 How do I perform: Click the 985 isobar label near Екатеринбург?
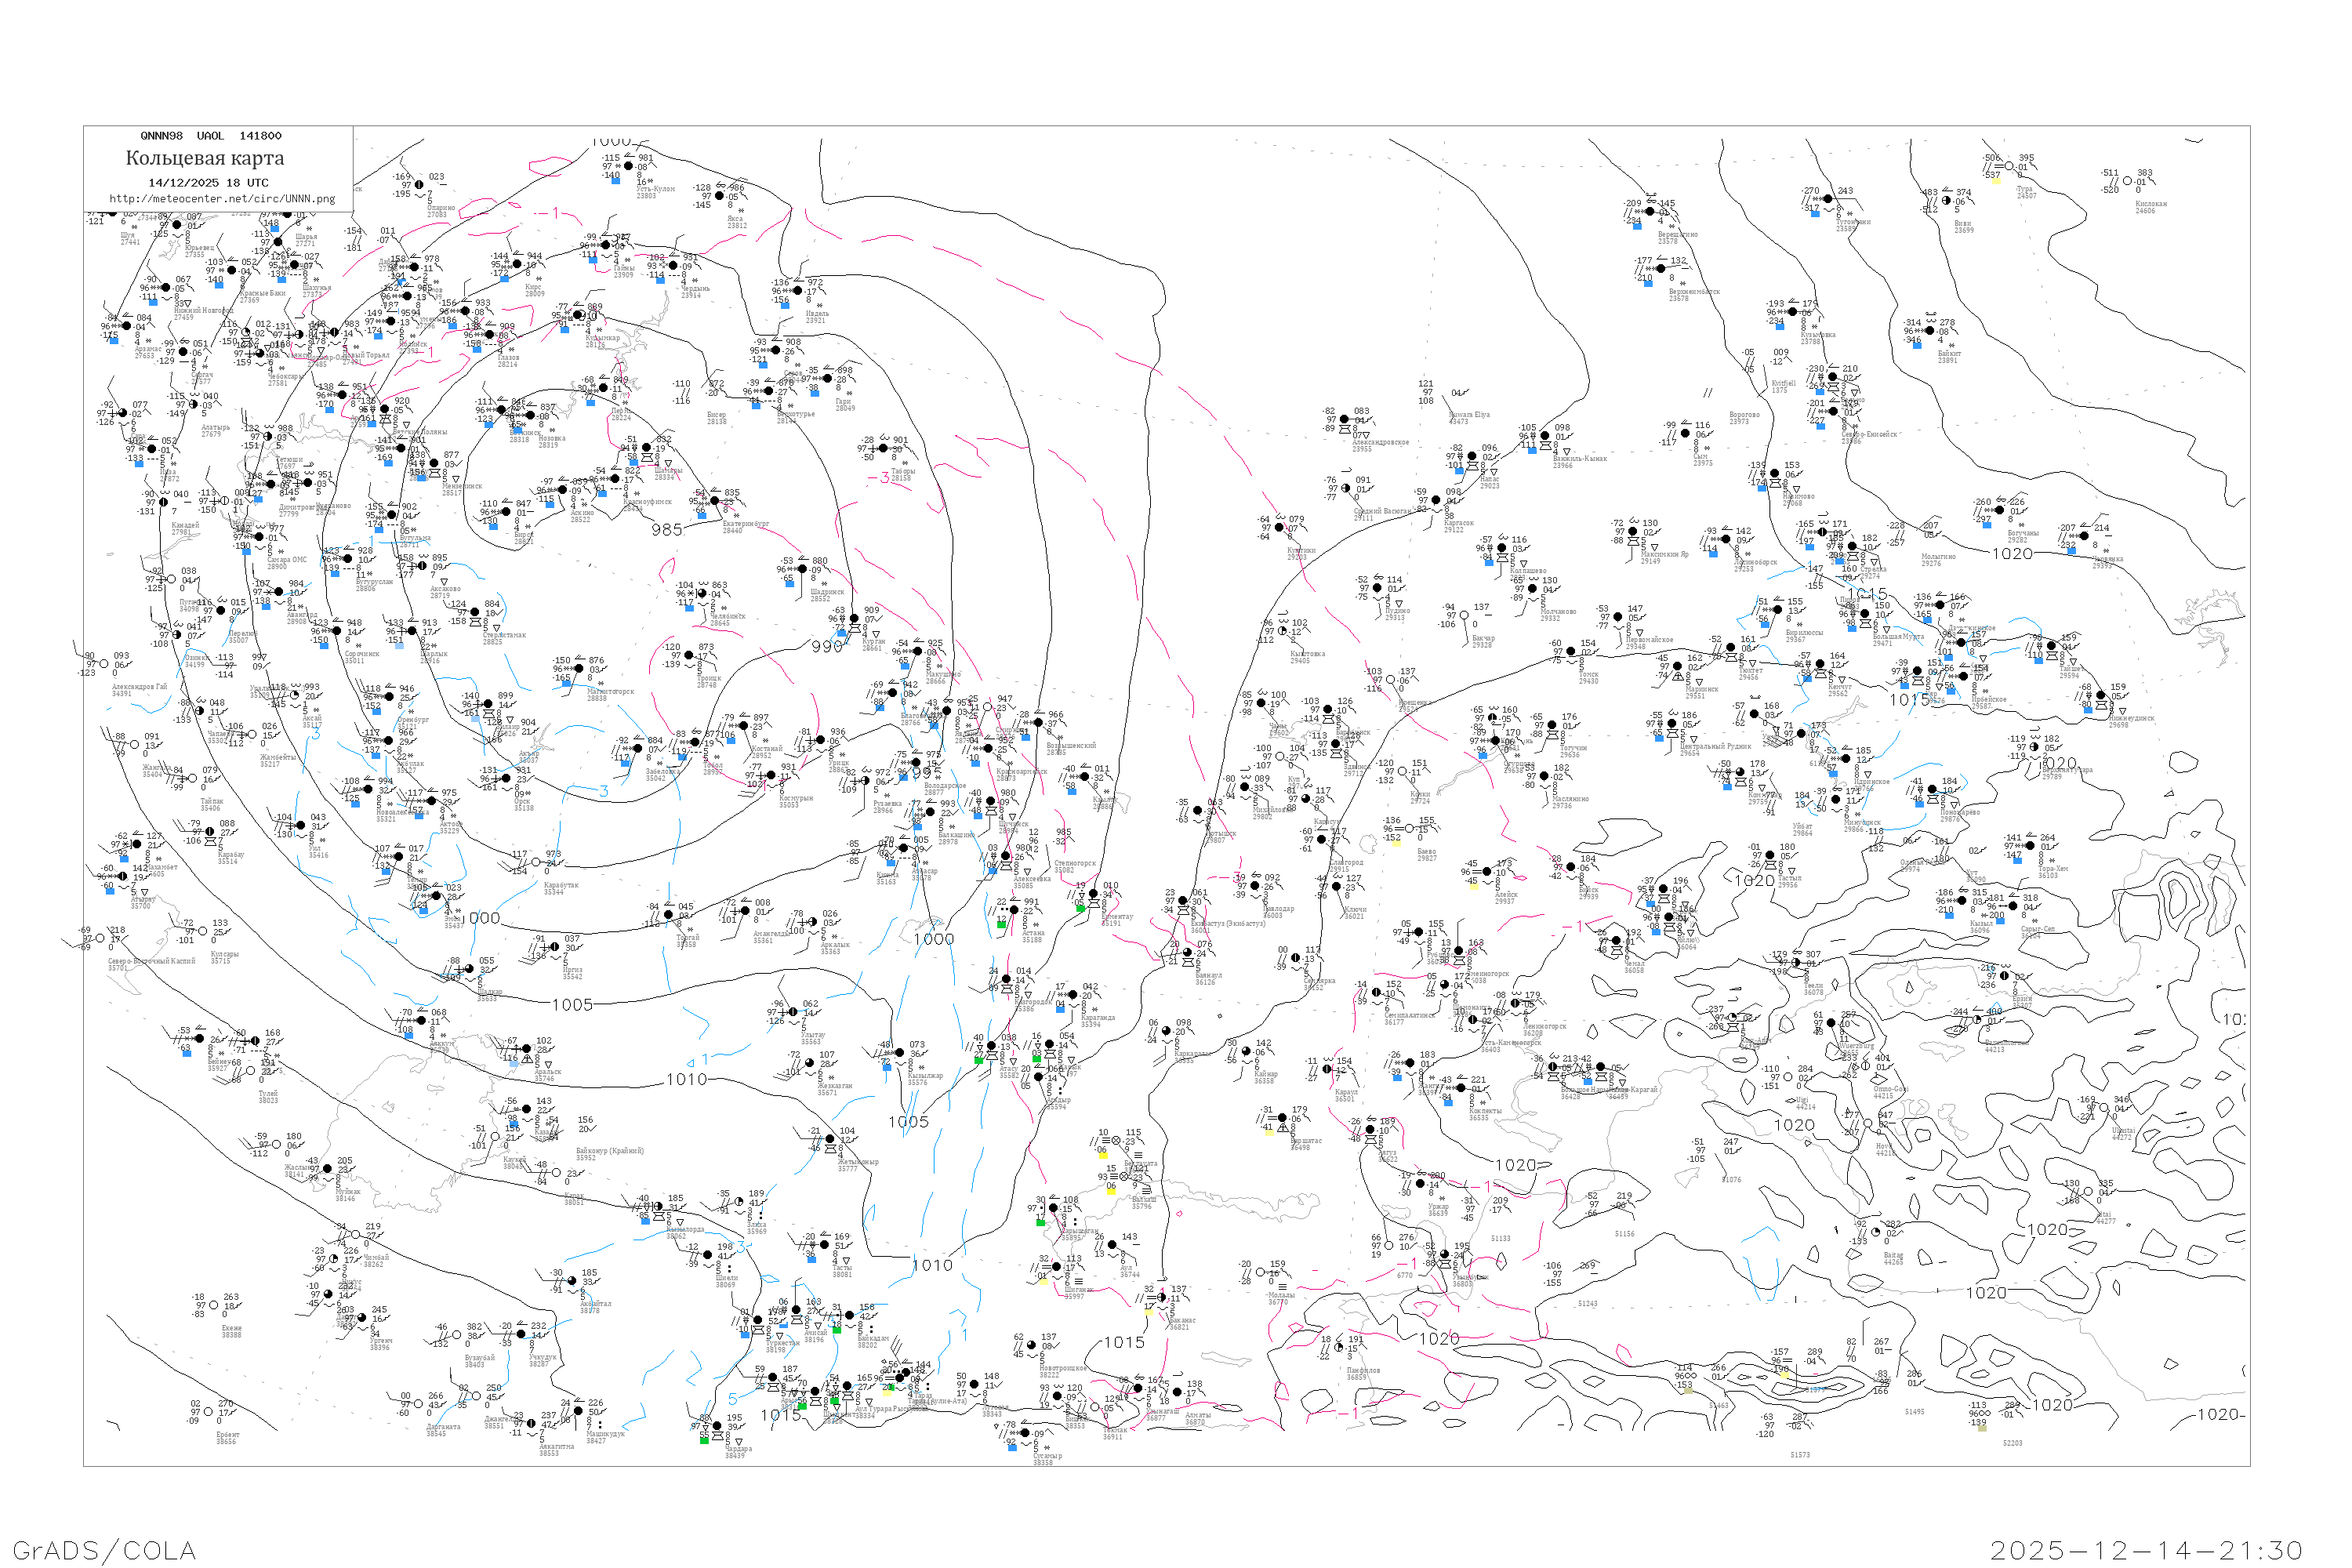click(667, 530)
